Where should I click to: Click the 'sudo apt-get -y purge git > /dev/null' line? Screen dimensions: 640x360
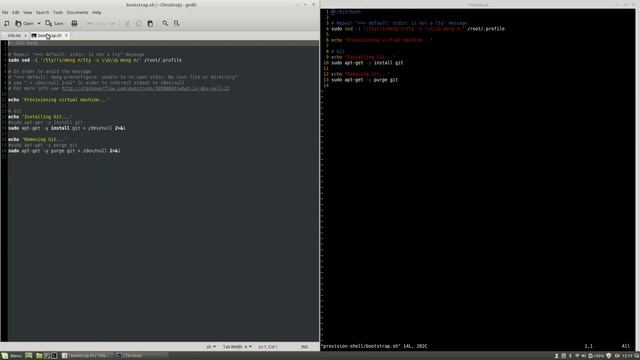64,151
